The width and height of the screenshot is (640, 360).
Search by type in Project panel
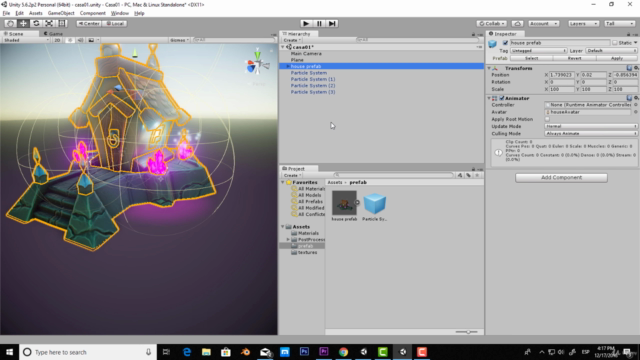click(x=460, y=175)
